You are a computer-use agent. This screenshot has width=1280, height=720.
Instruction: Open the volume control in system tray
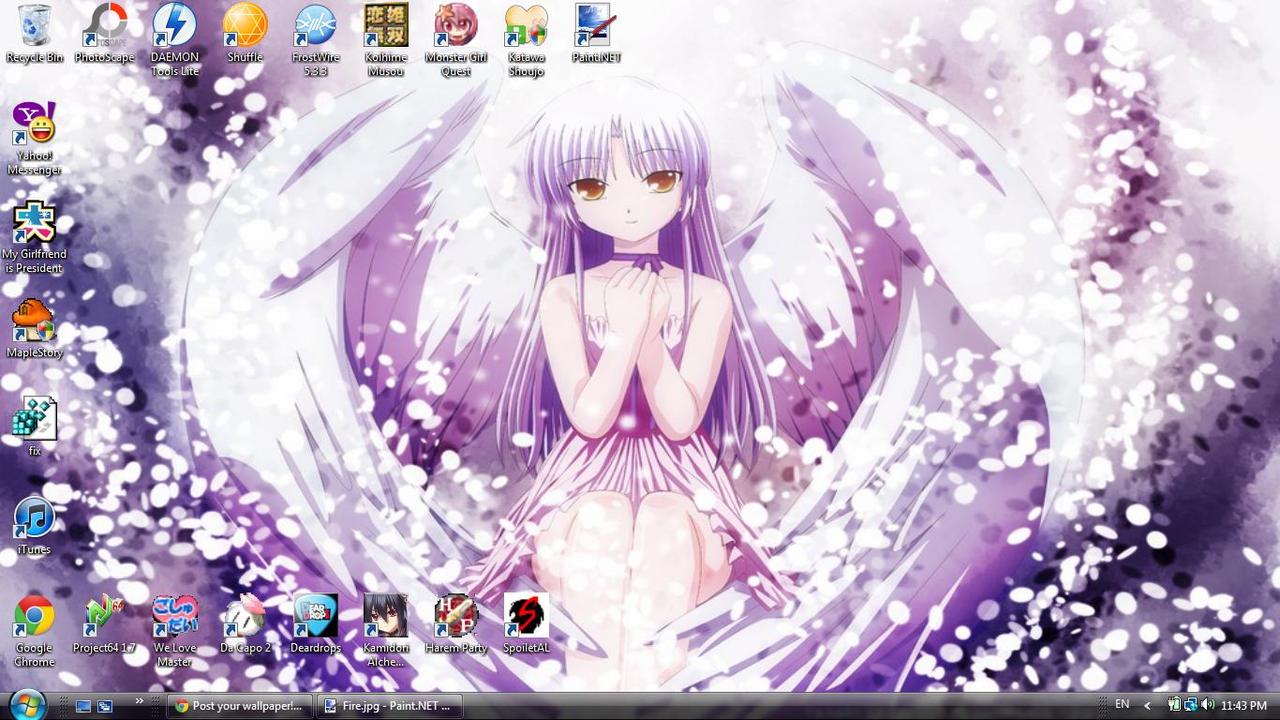[1208, 705]
